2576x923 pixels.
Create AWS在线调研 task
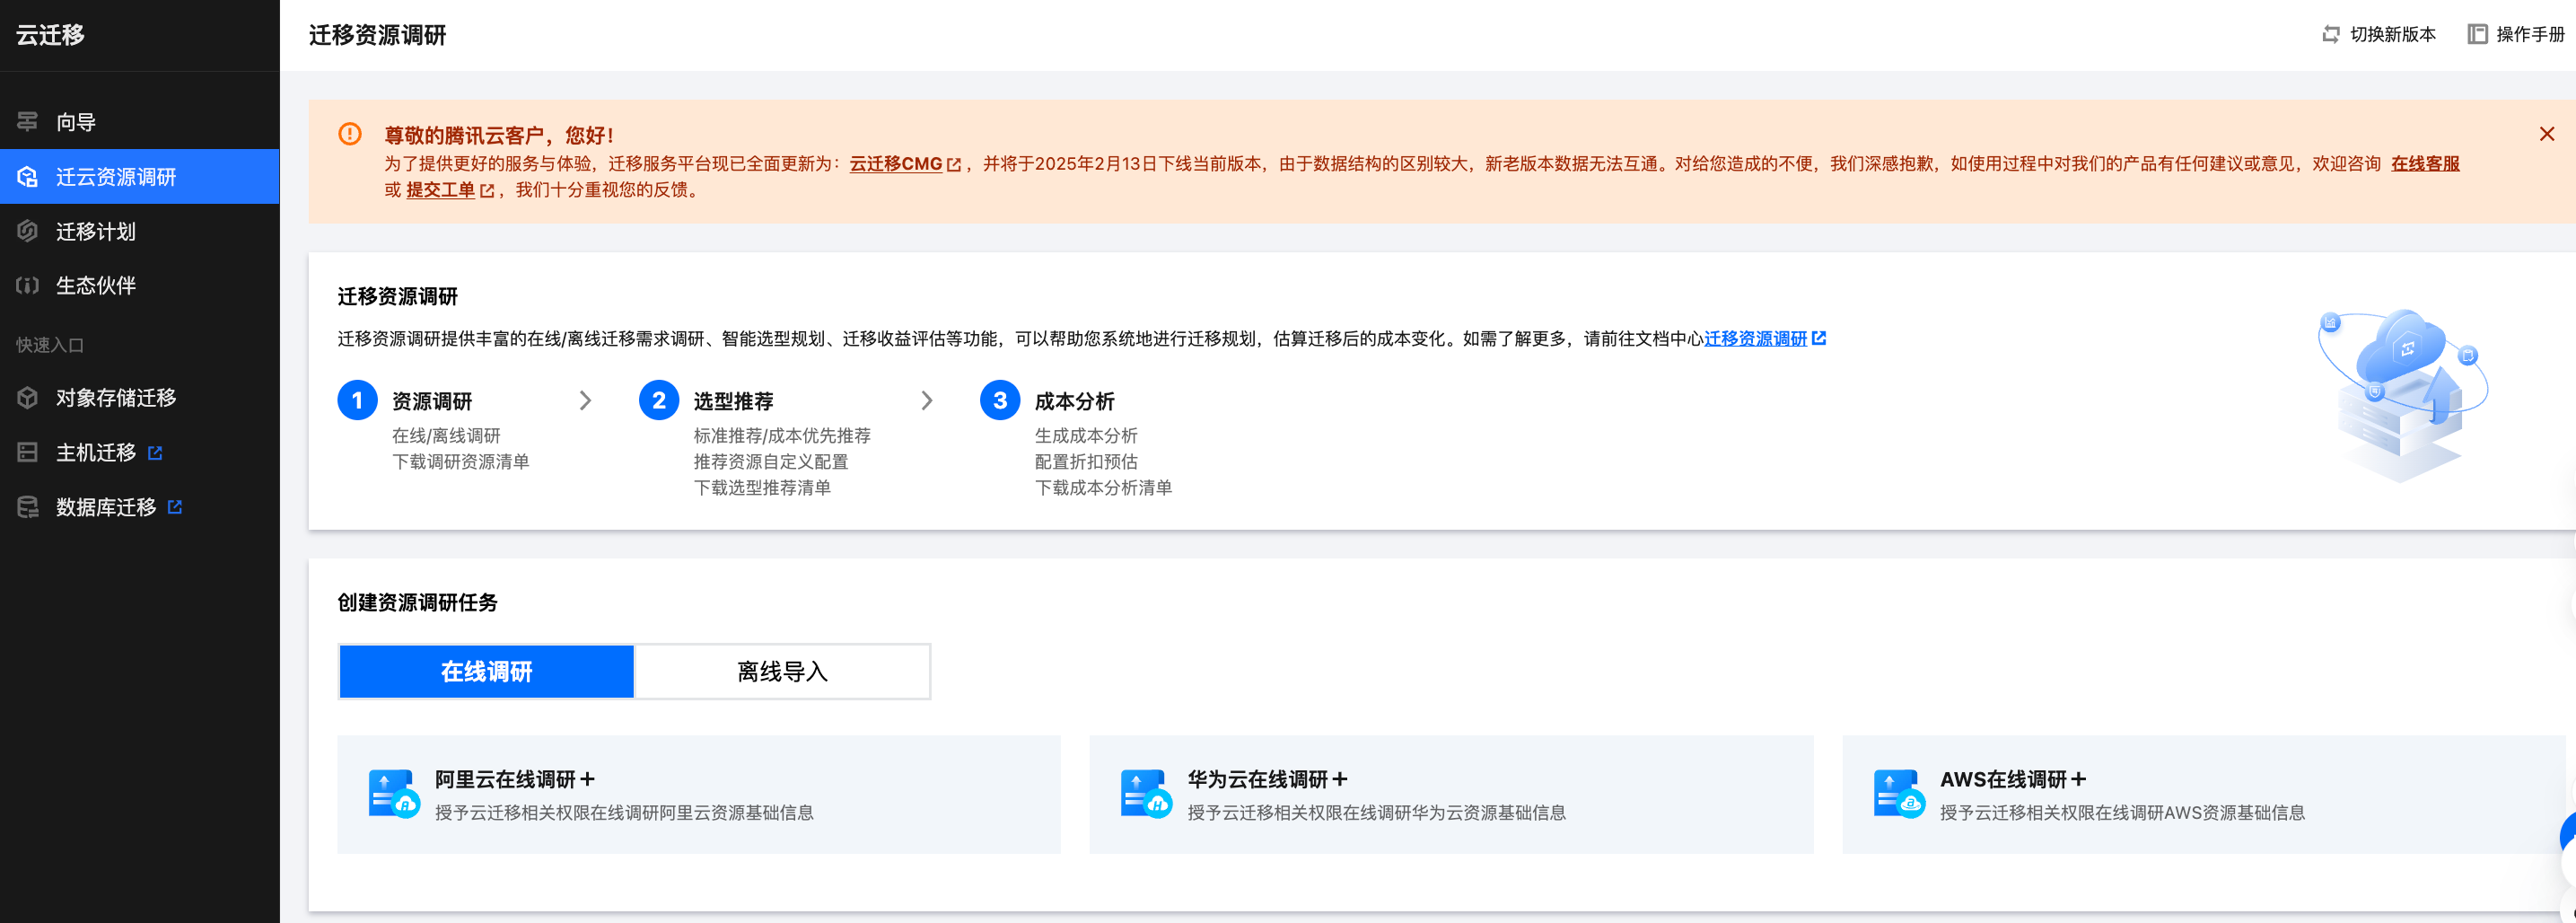[x=2204, y=794]
